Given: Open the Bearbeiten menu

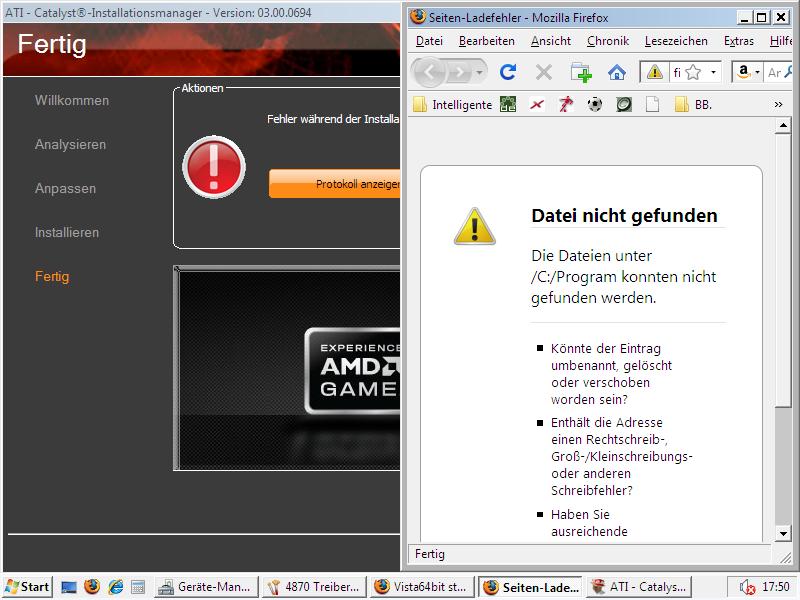Looking at the screenshot, I should pyautogui.click(x=486, y=41).
